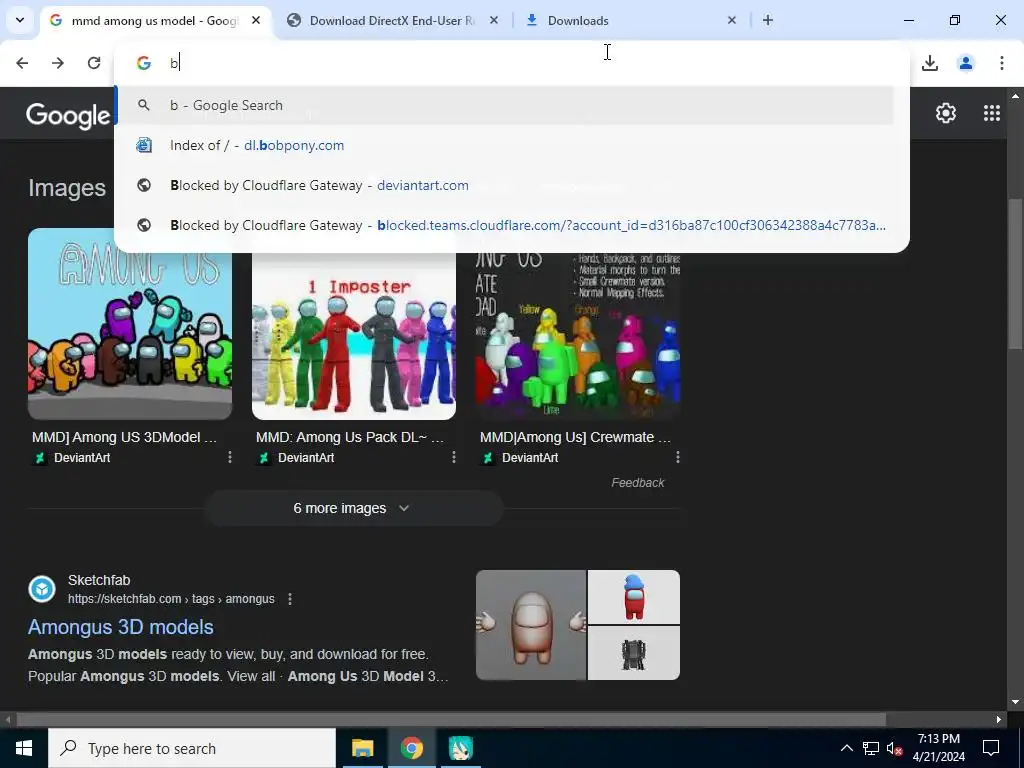
Task: Open the Windows Start menu
Action: click(24, 748)
